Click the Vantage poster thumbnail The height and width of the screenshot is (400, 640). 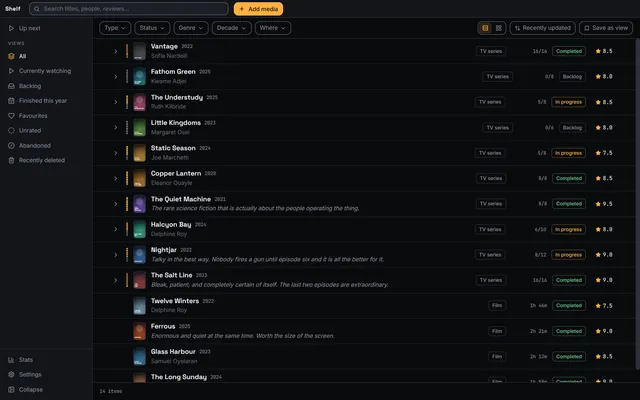(x=140, y=51)
